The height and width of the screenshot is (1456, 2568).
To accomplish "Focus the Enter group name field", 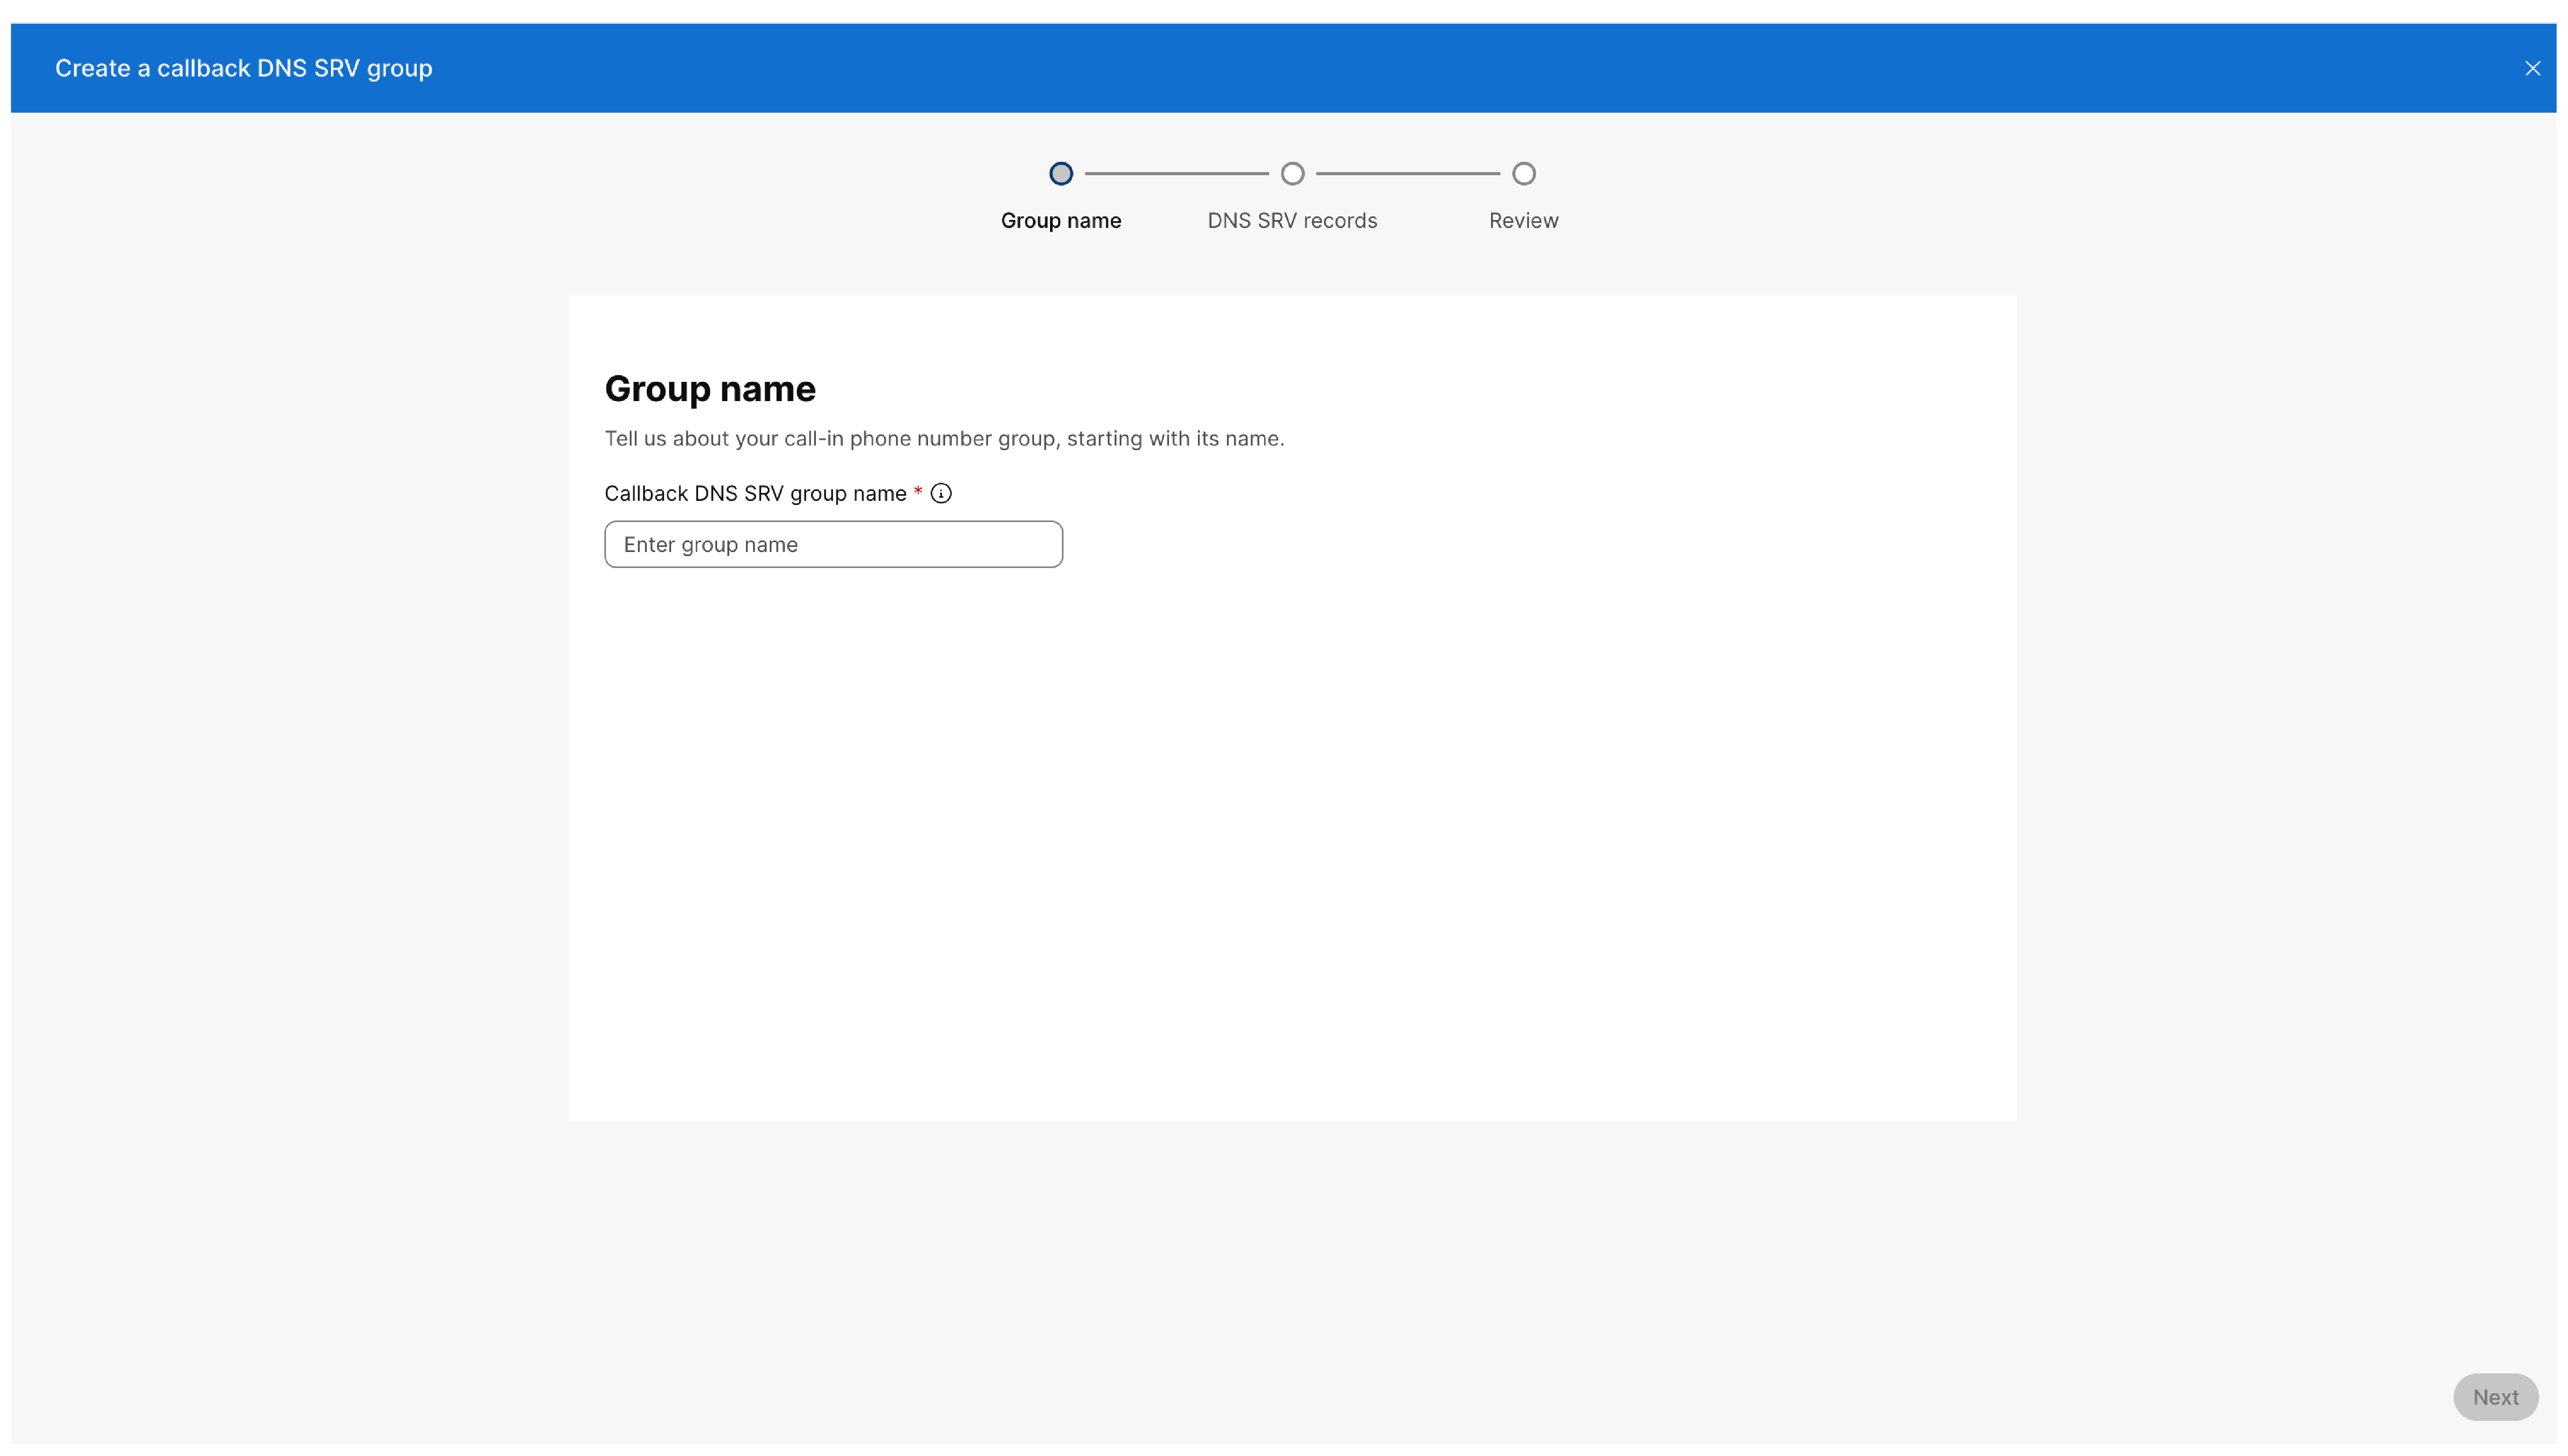I will tap(833, 544).
